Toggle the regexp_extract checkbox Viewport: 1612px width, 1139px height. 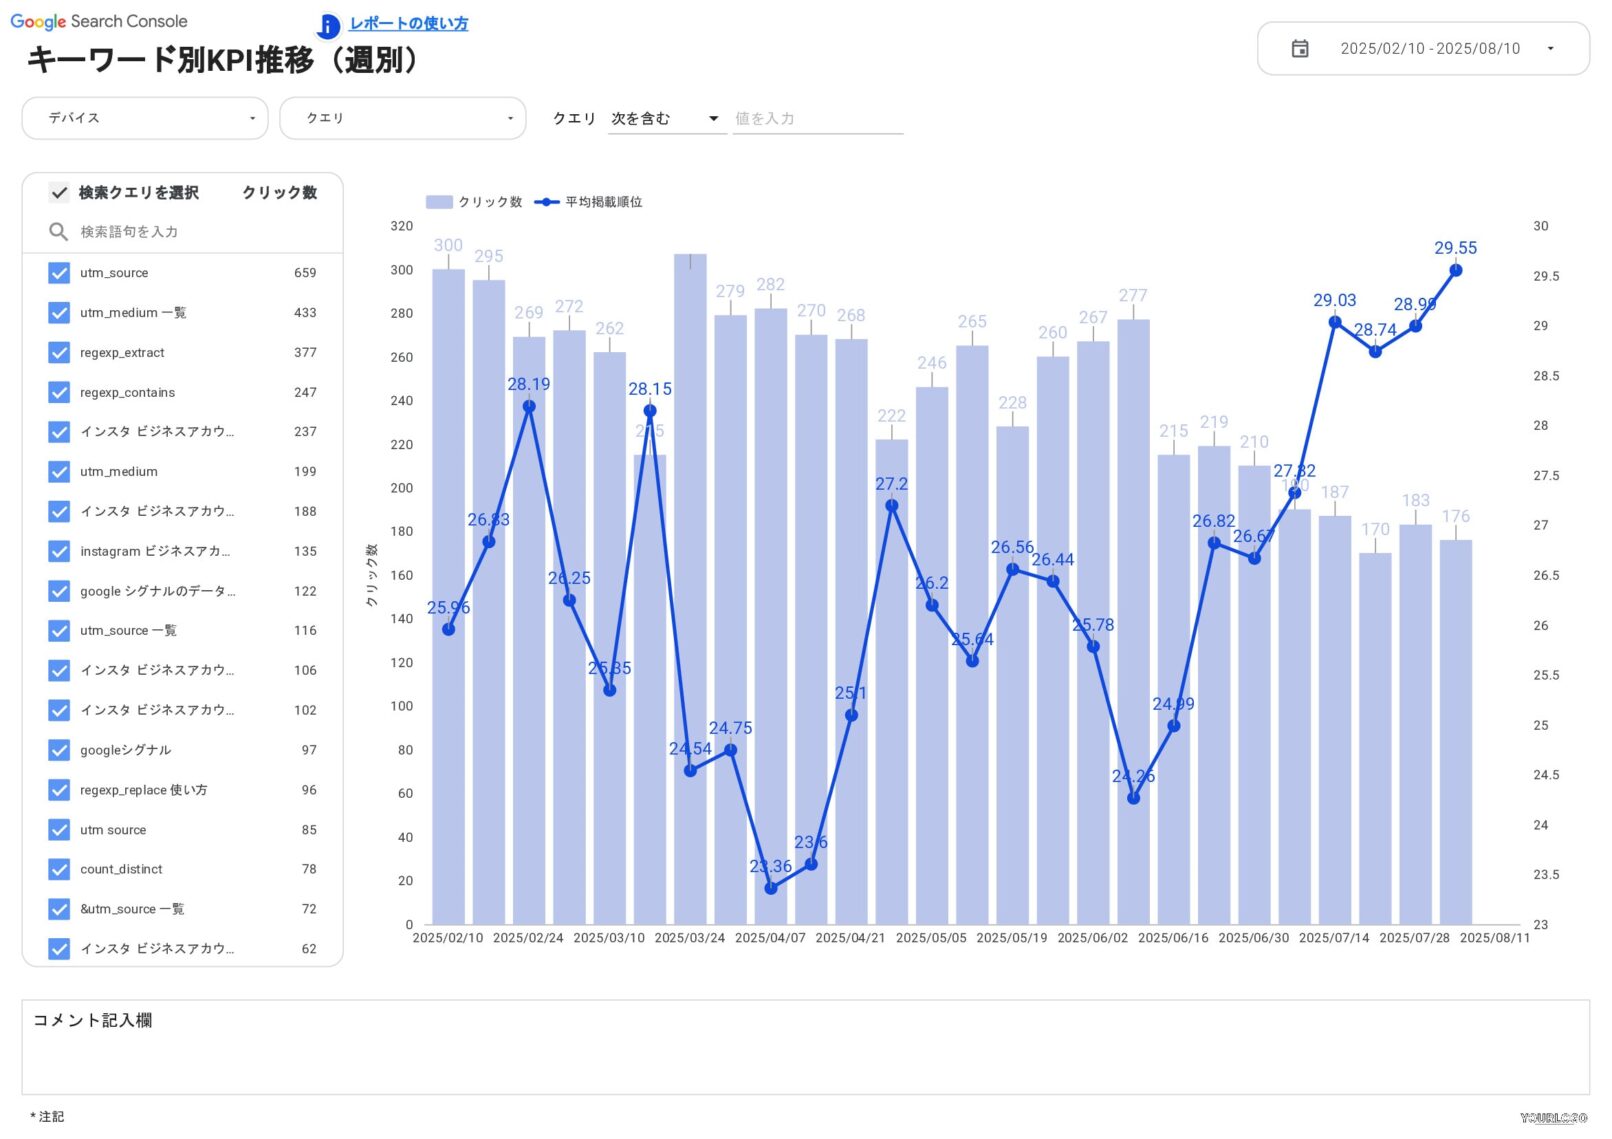click(x=59, y=353)
